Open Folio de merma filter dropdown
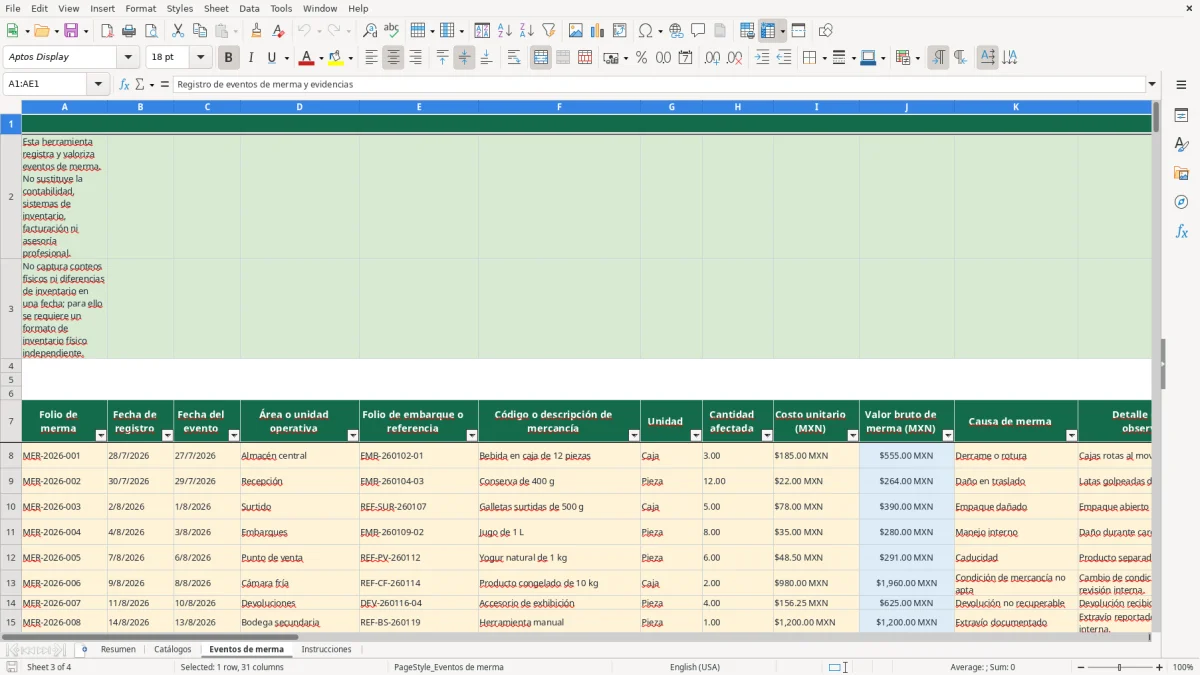Screen dimensions: 1200x675 pyautogui.click(x=100, y=435)
